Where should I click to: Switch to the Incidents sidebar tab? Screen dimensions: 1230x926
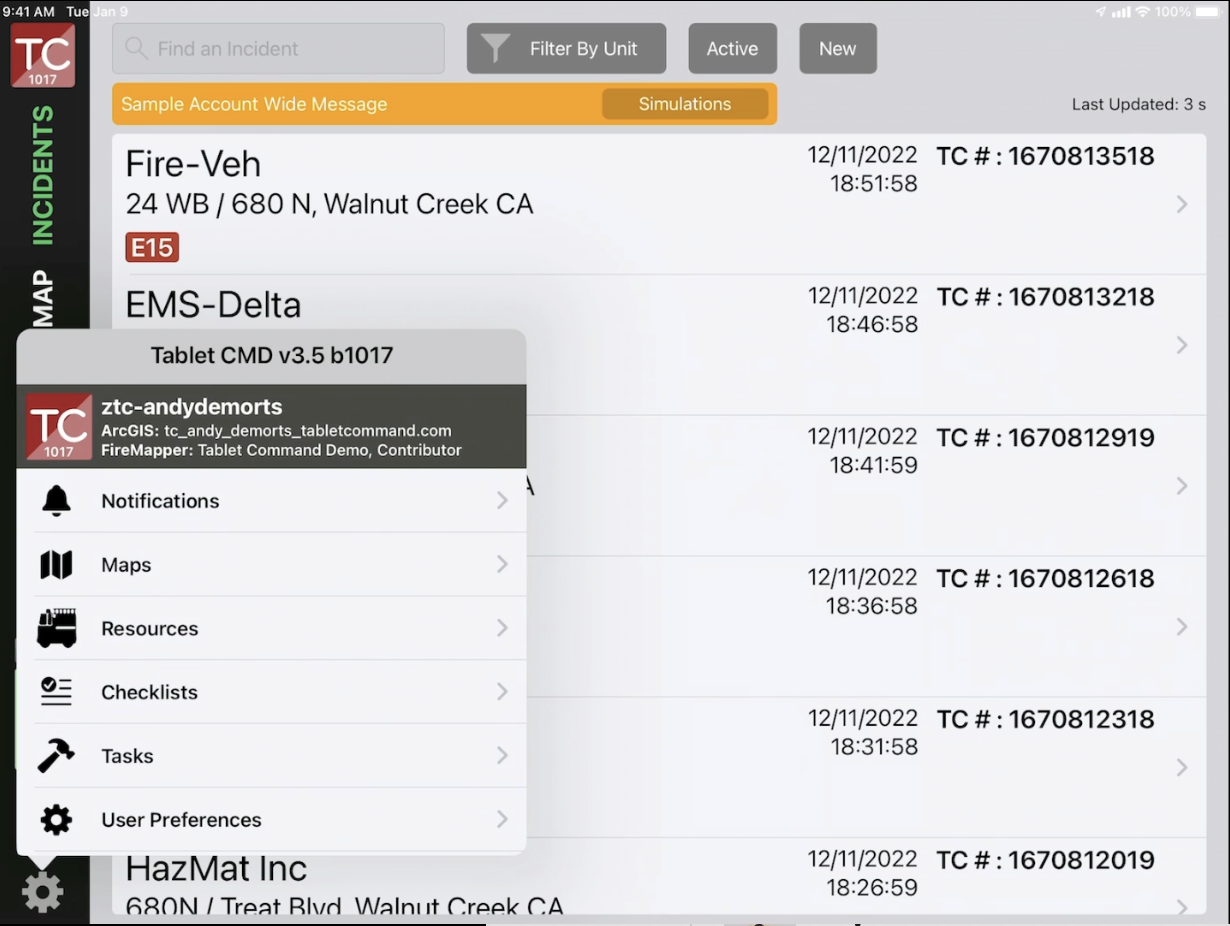point(43,175)
